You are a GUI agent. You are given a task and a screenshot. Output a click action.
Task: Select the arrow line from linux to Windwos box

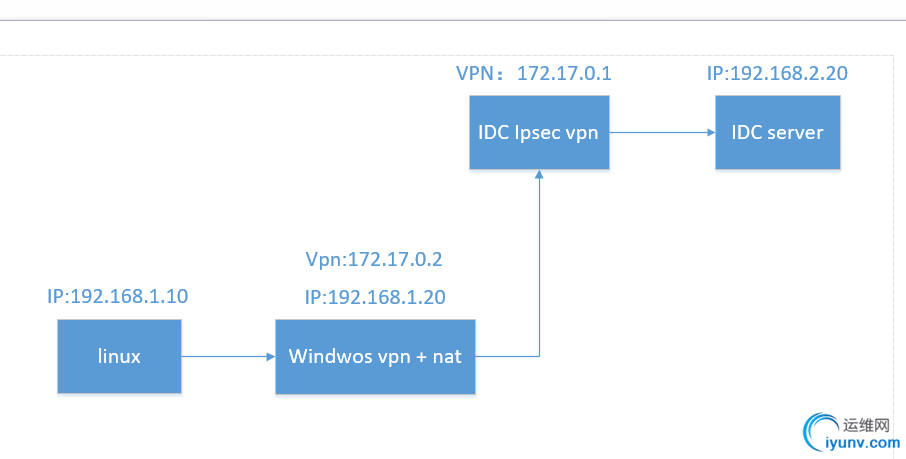(x=225, y=356)
